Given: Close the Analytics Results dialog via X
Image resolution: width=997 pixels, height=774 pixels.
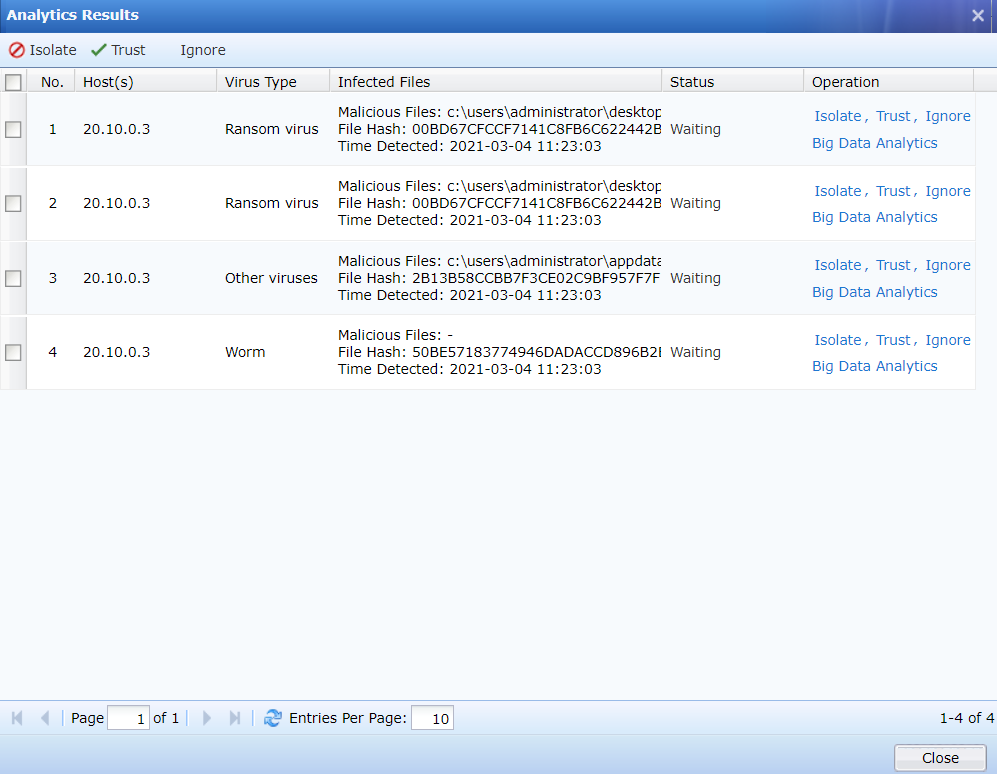Looking at the screenshot, I should click(x=978, y=15).
